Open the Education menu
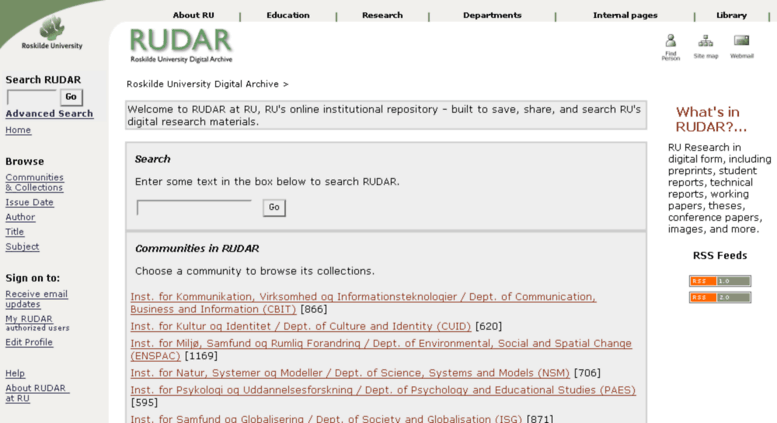Screen dimensions: 777x423 (x=288, y=15)
